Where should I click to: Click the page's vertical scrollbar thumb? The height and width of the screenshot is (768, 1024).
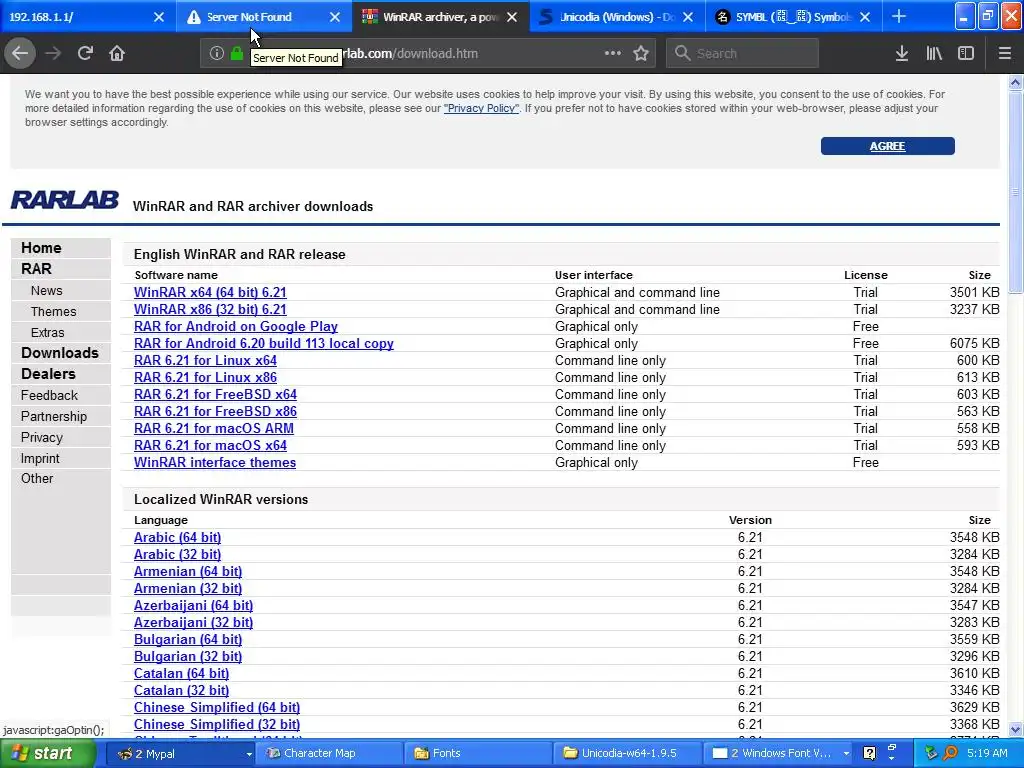coord(1016,193)
